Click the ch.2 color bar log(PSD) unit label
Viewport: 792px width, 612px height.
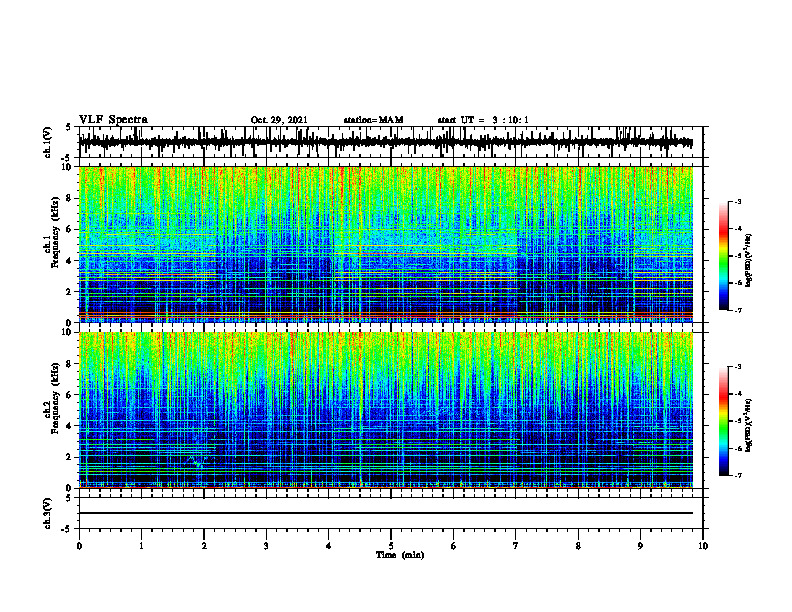749,425
